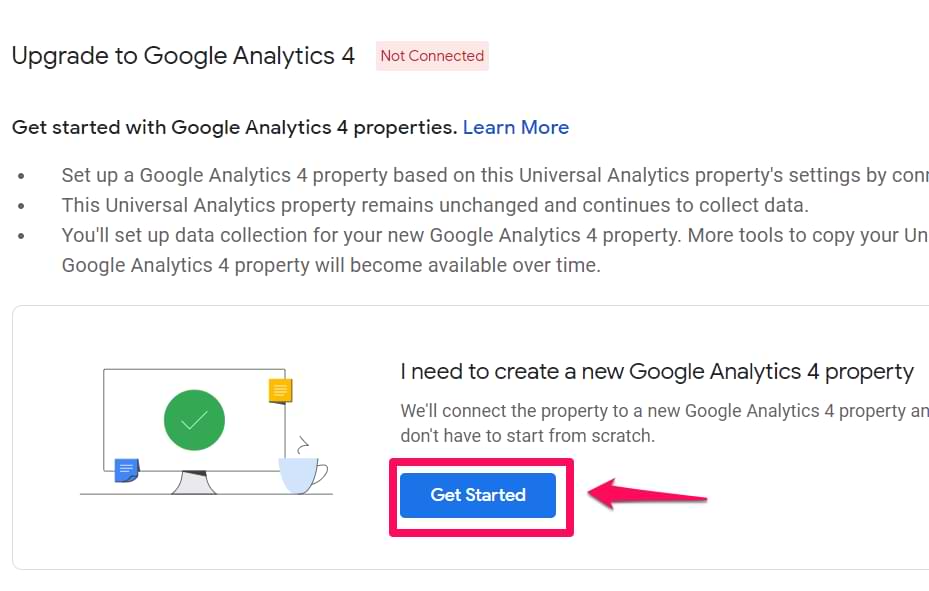Click the first bullet point dot
This screenshot has width=929, height=591.
tap(21, 176)
